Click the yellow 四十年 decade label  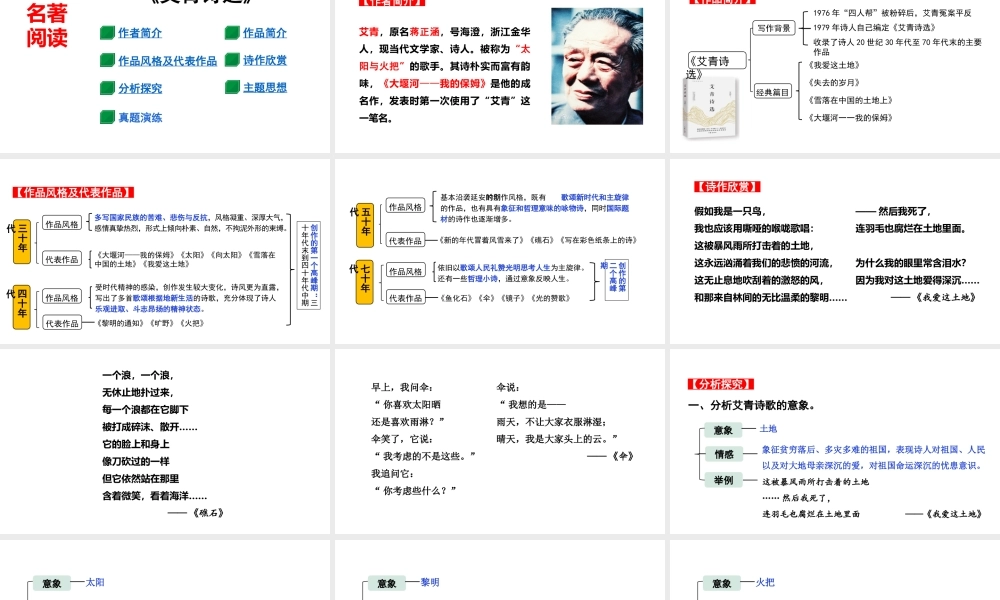tap(22, 307)
